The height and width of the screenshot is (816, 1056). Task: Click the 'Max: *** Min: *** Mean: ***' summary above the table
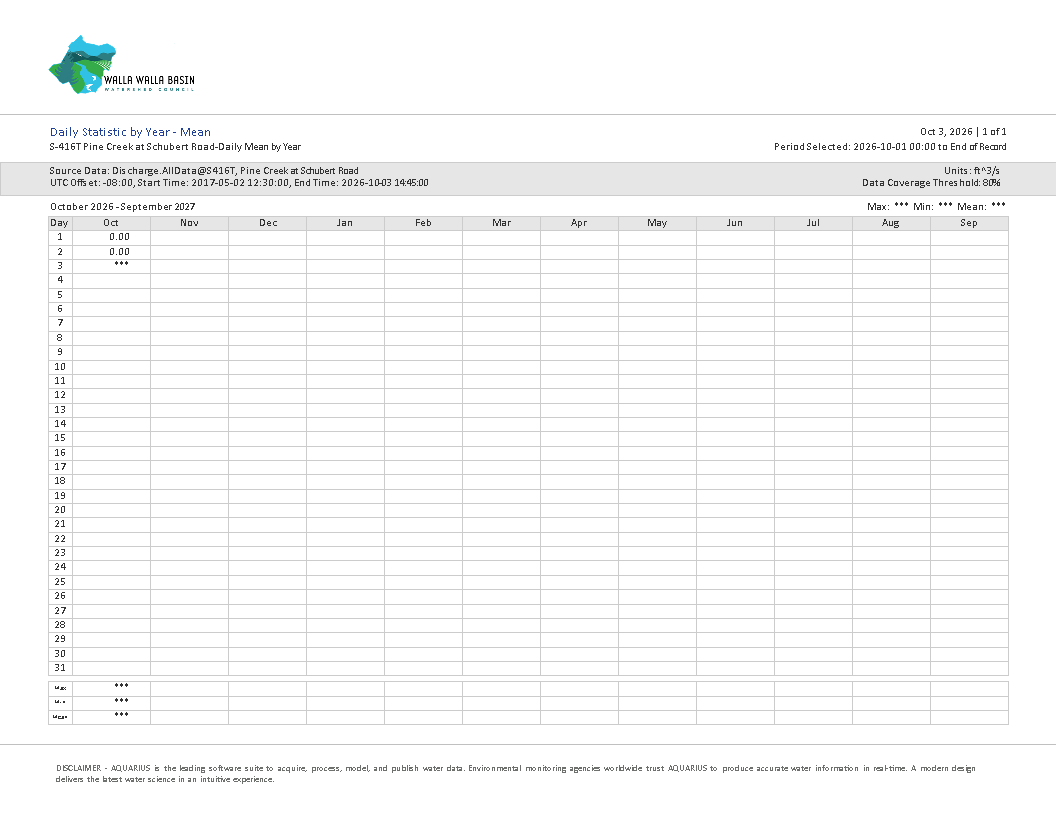click(937, 206)
